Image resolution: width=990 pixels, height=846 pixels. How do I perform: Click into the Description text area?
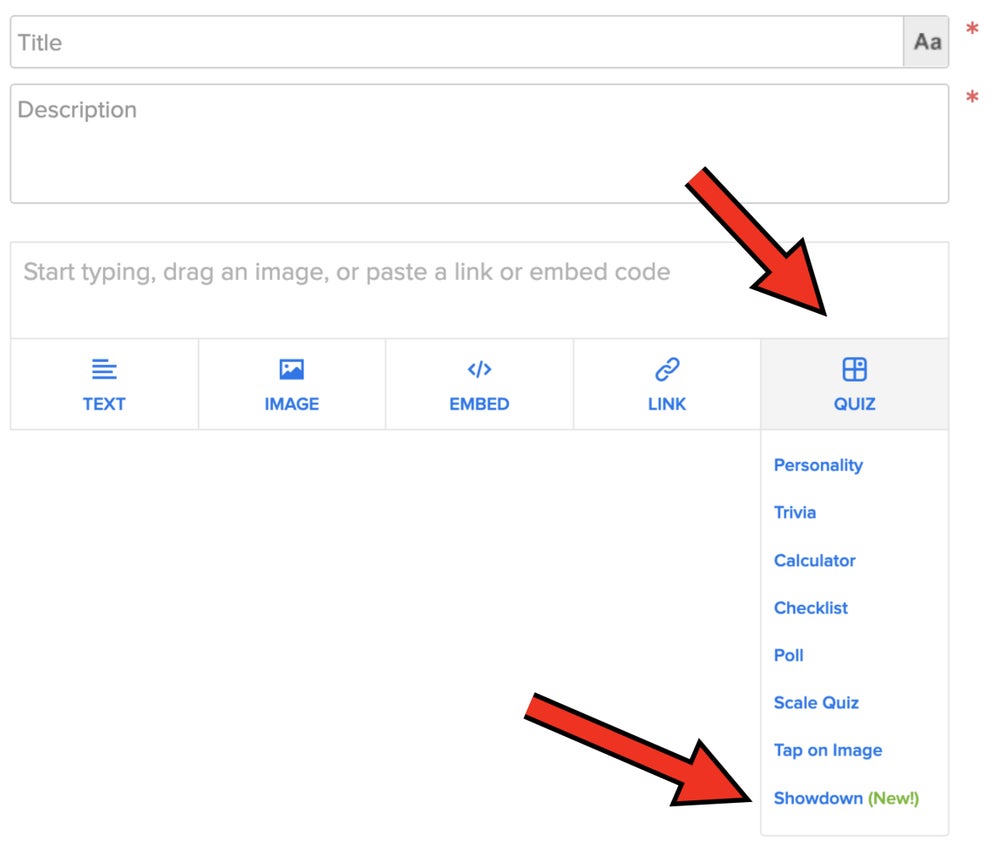pos(478,143)
